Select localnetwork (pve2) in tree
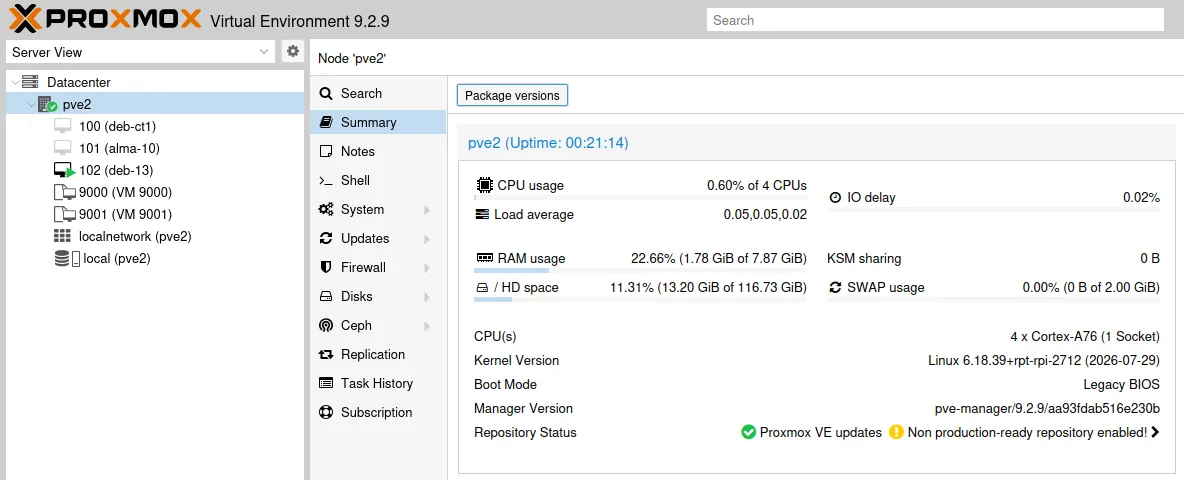Viewport: 1184px width, 480px height. coord(154,236)
